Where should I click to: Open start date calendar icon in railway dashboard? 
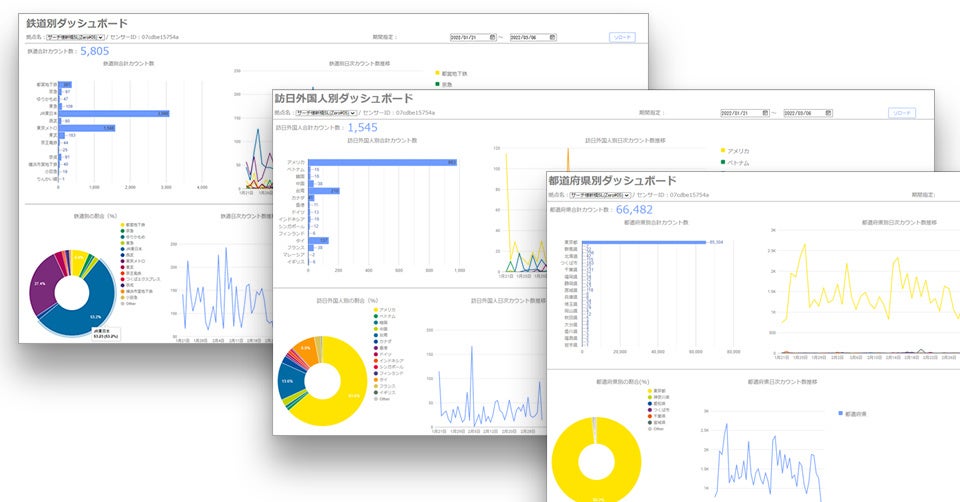pos(492,37)
